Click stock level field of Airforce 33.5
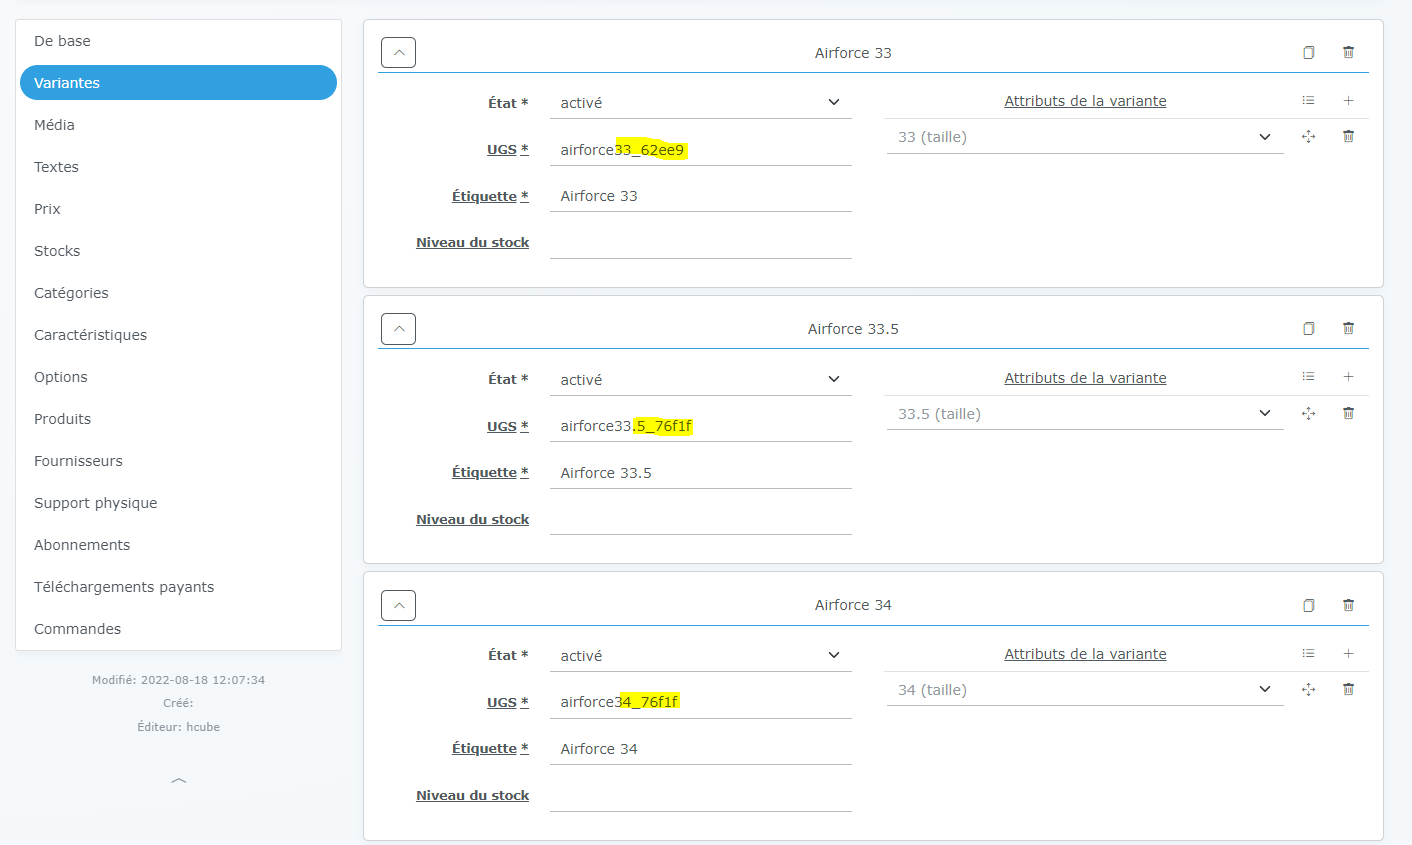1412x845 pixels. point(701,519)
